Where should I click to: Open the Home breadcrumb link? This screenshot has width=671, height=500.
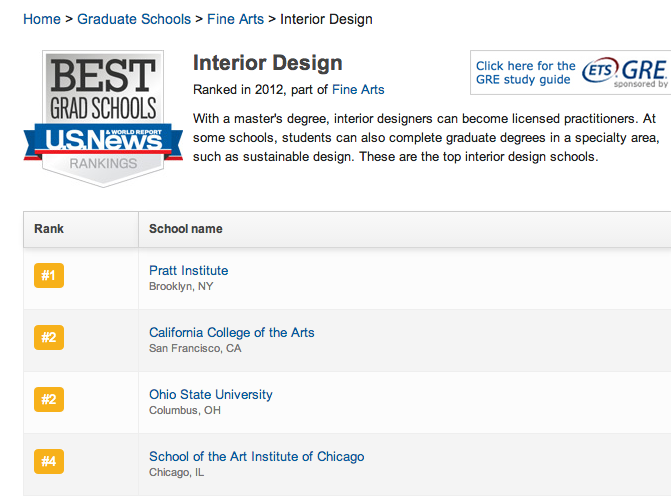pos(42,19)
